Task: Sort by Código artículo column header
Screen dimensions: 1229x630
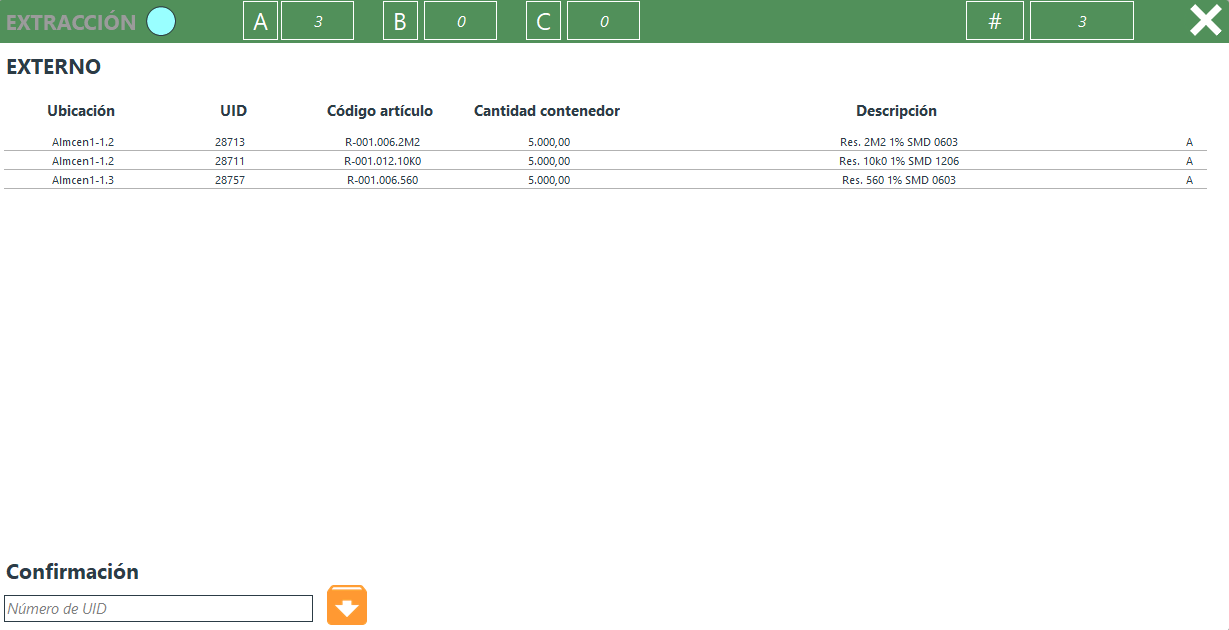Action: coord(380,111)
